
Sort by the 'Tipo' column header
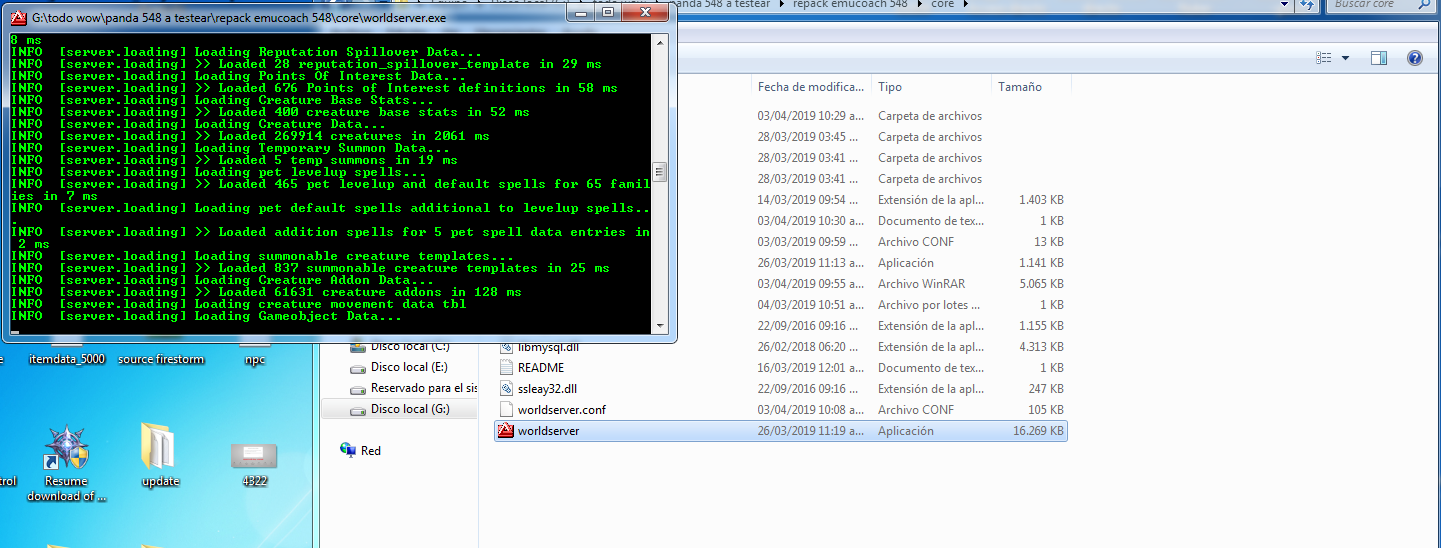click(931, 87)
